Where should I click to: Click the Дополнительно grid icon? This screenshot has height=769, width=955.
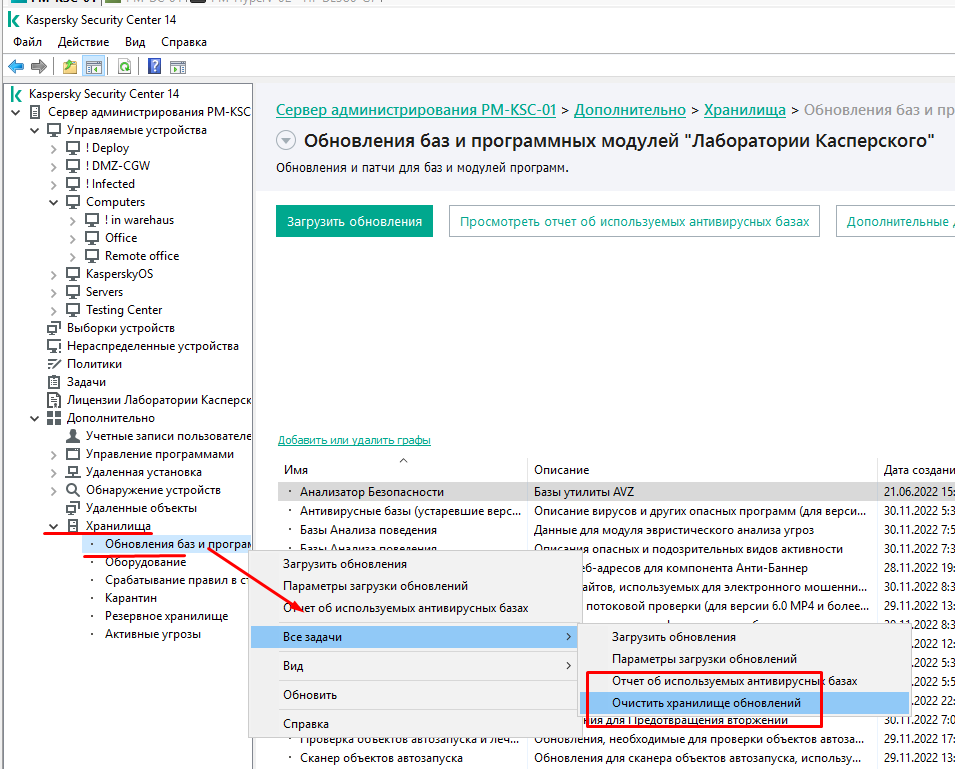pos(54,418)
